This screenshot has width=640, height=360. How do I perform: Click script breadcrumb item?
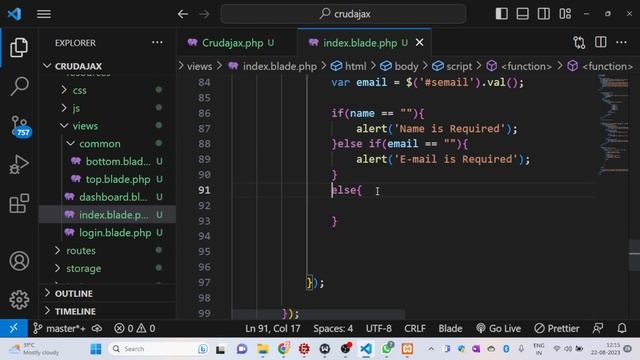click(452, 66)
